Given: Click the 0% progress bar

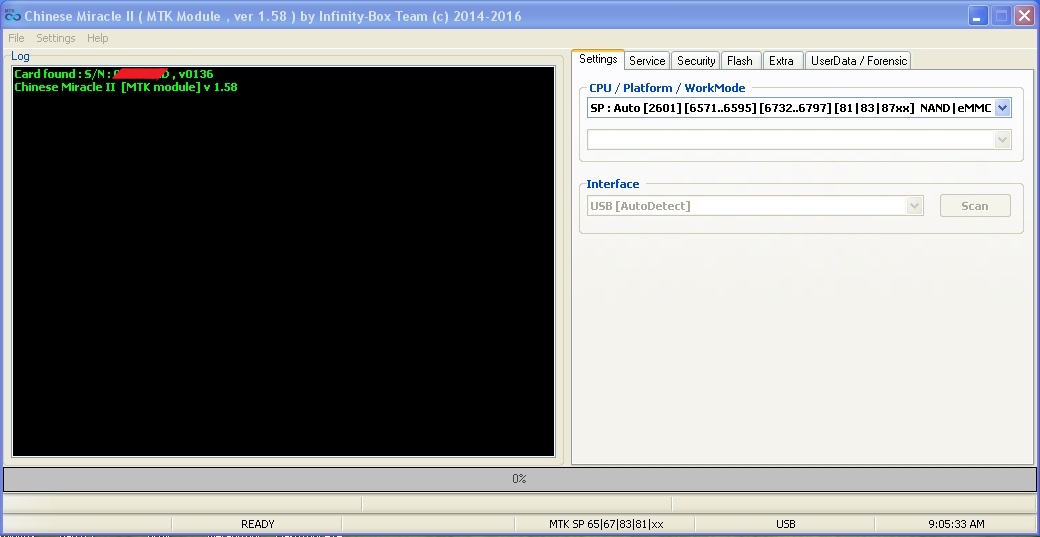Looking at the screenshot, I should point(519,479).
